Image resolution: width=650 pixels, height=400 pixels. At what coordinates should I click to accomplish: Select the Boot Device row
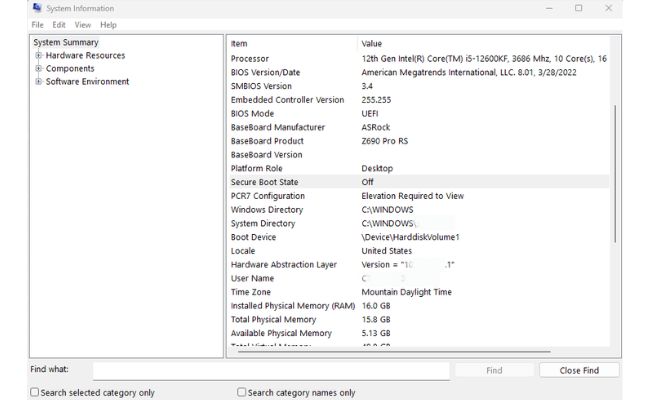(x=419, y=237)
